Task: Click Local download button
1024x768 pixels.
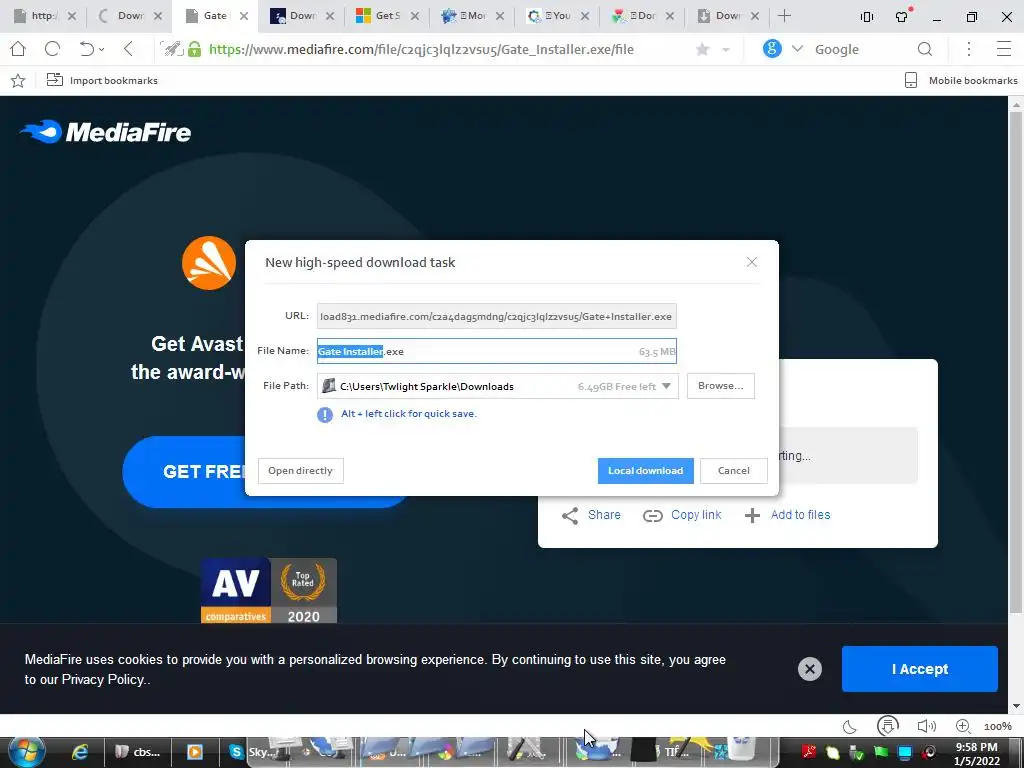Action: (645, 471)
